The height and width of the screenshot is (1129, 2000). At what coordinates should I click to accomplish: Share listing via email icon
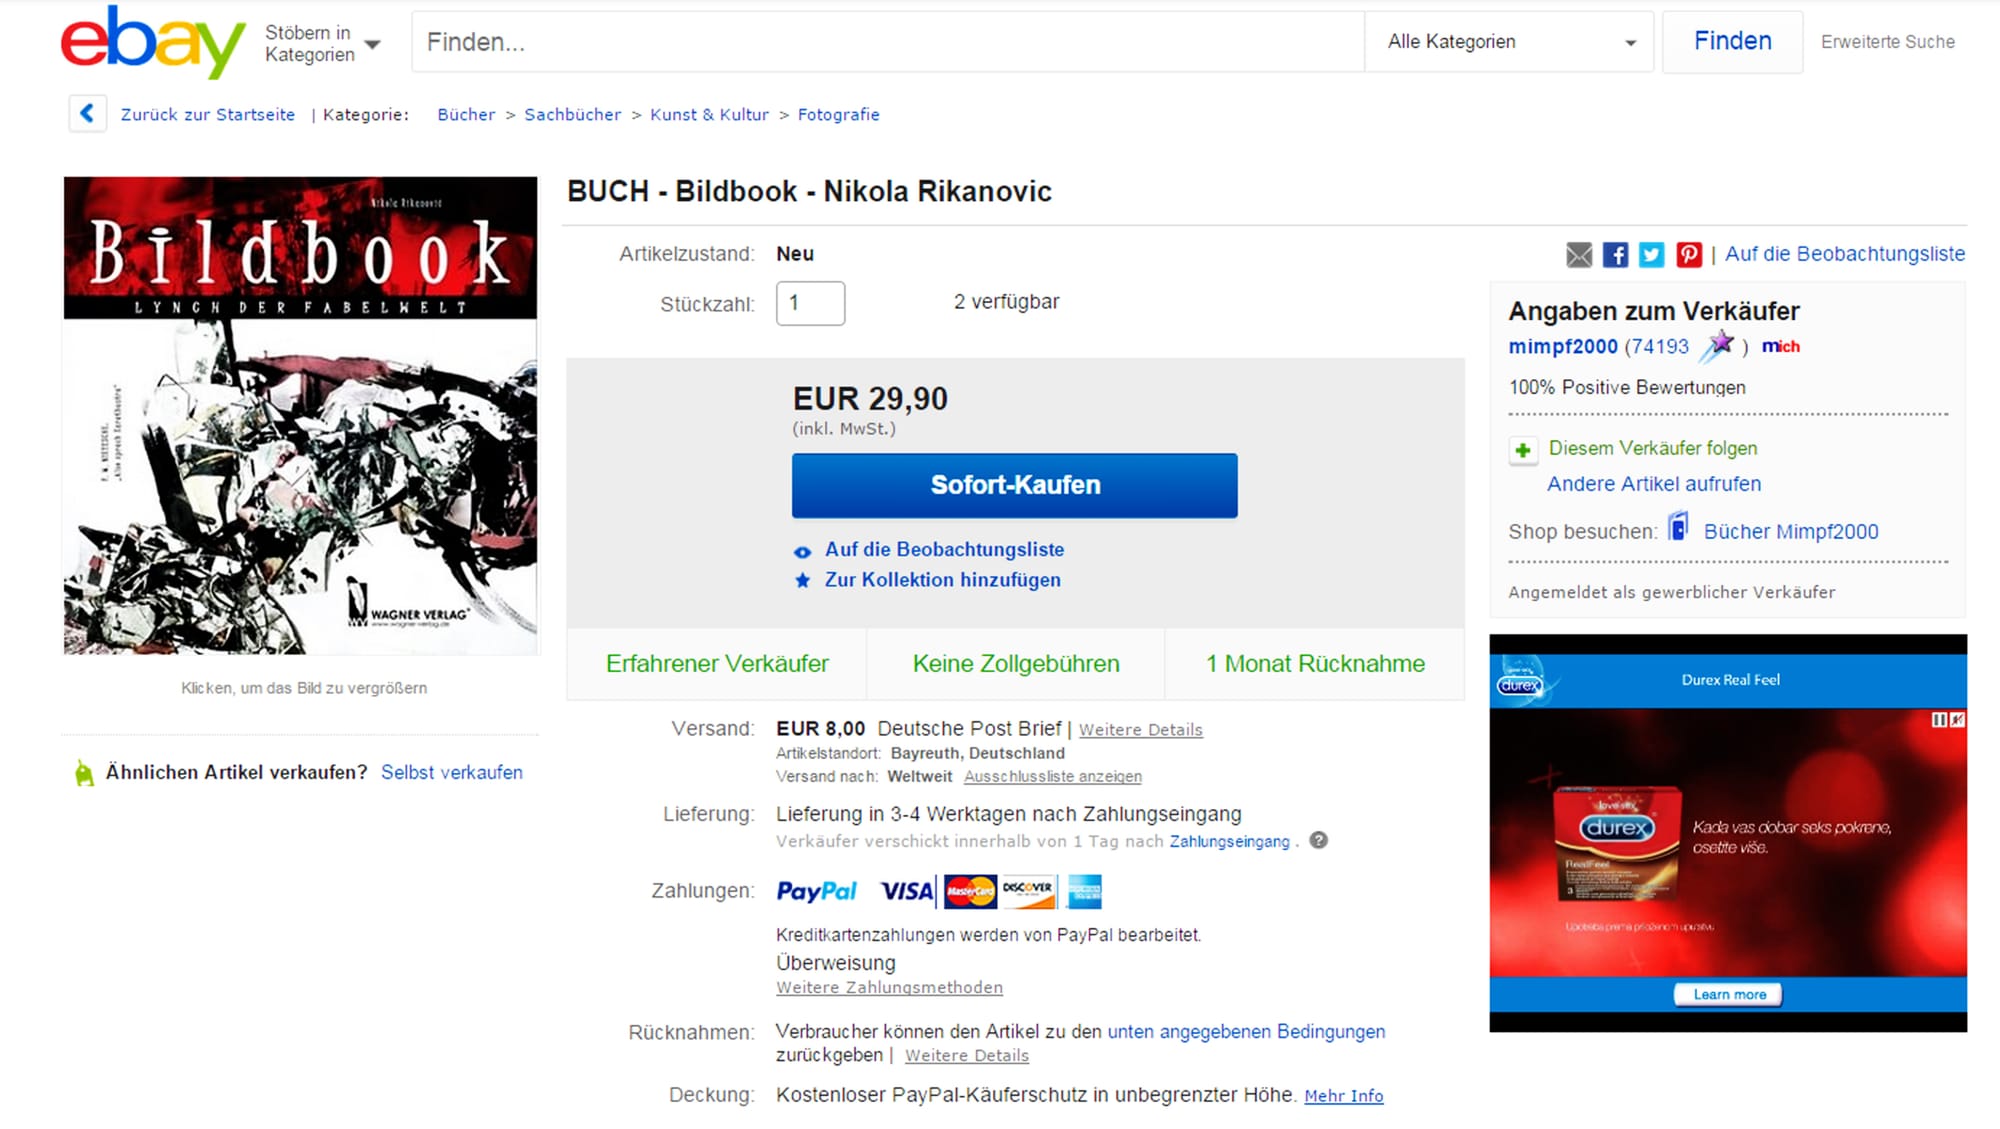(x=1579, y=255)
